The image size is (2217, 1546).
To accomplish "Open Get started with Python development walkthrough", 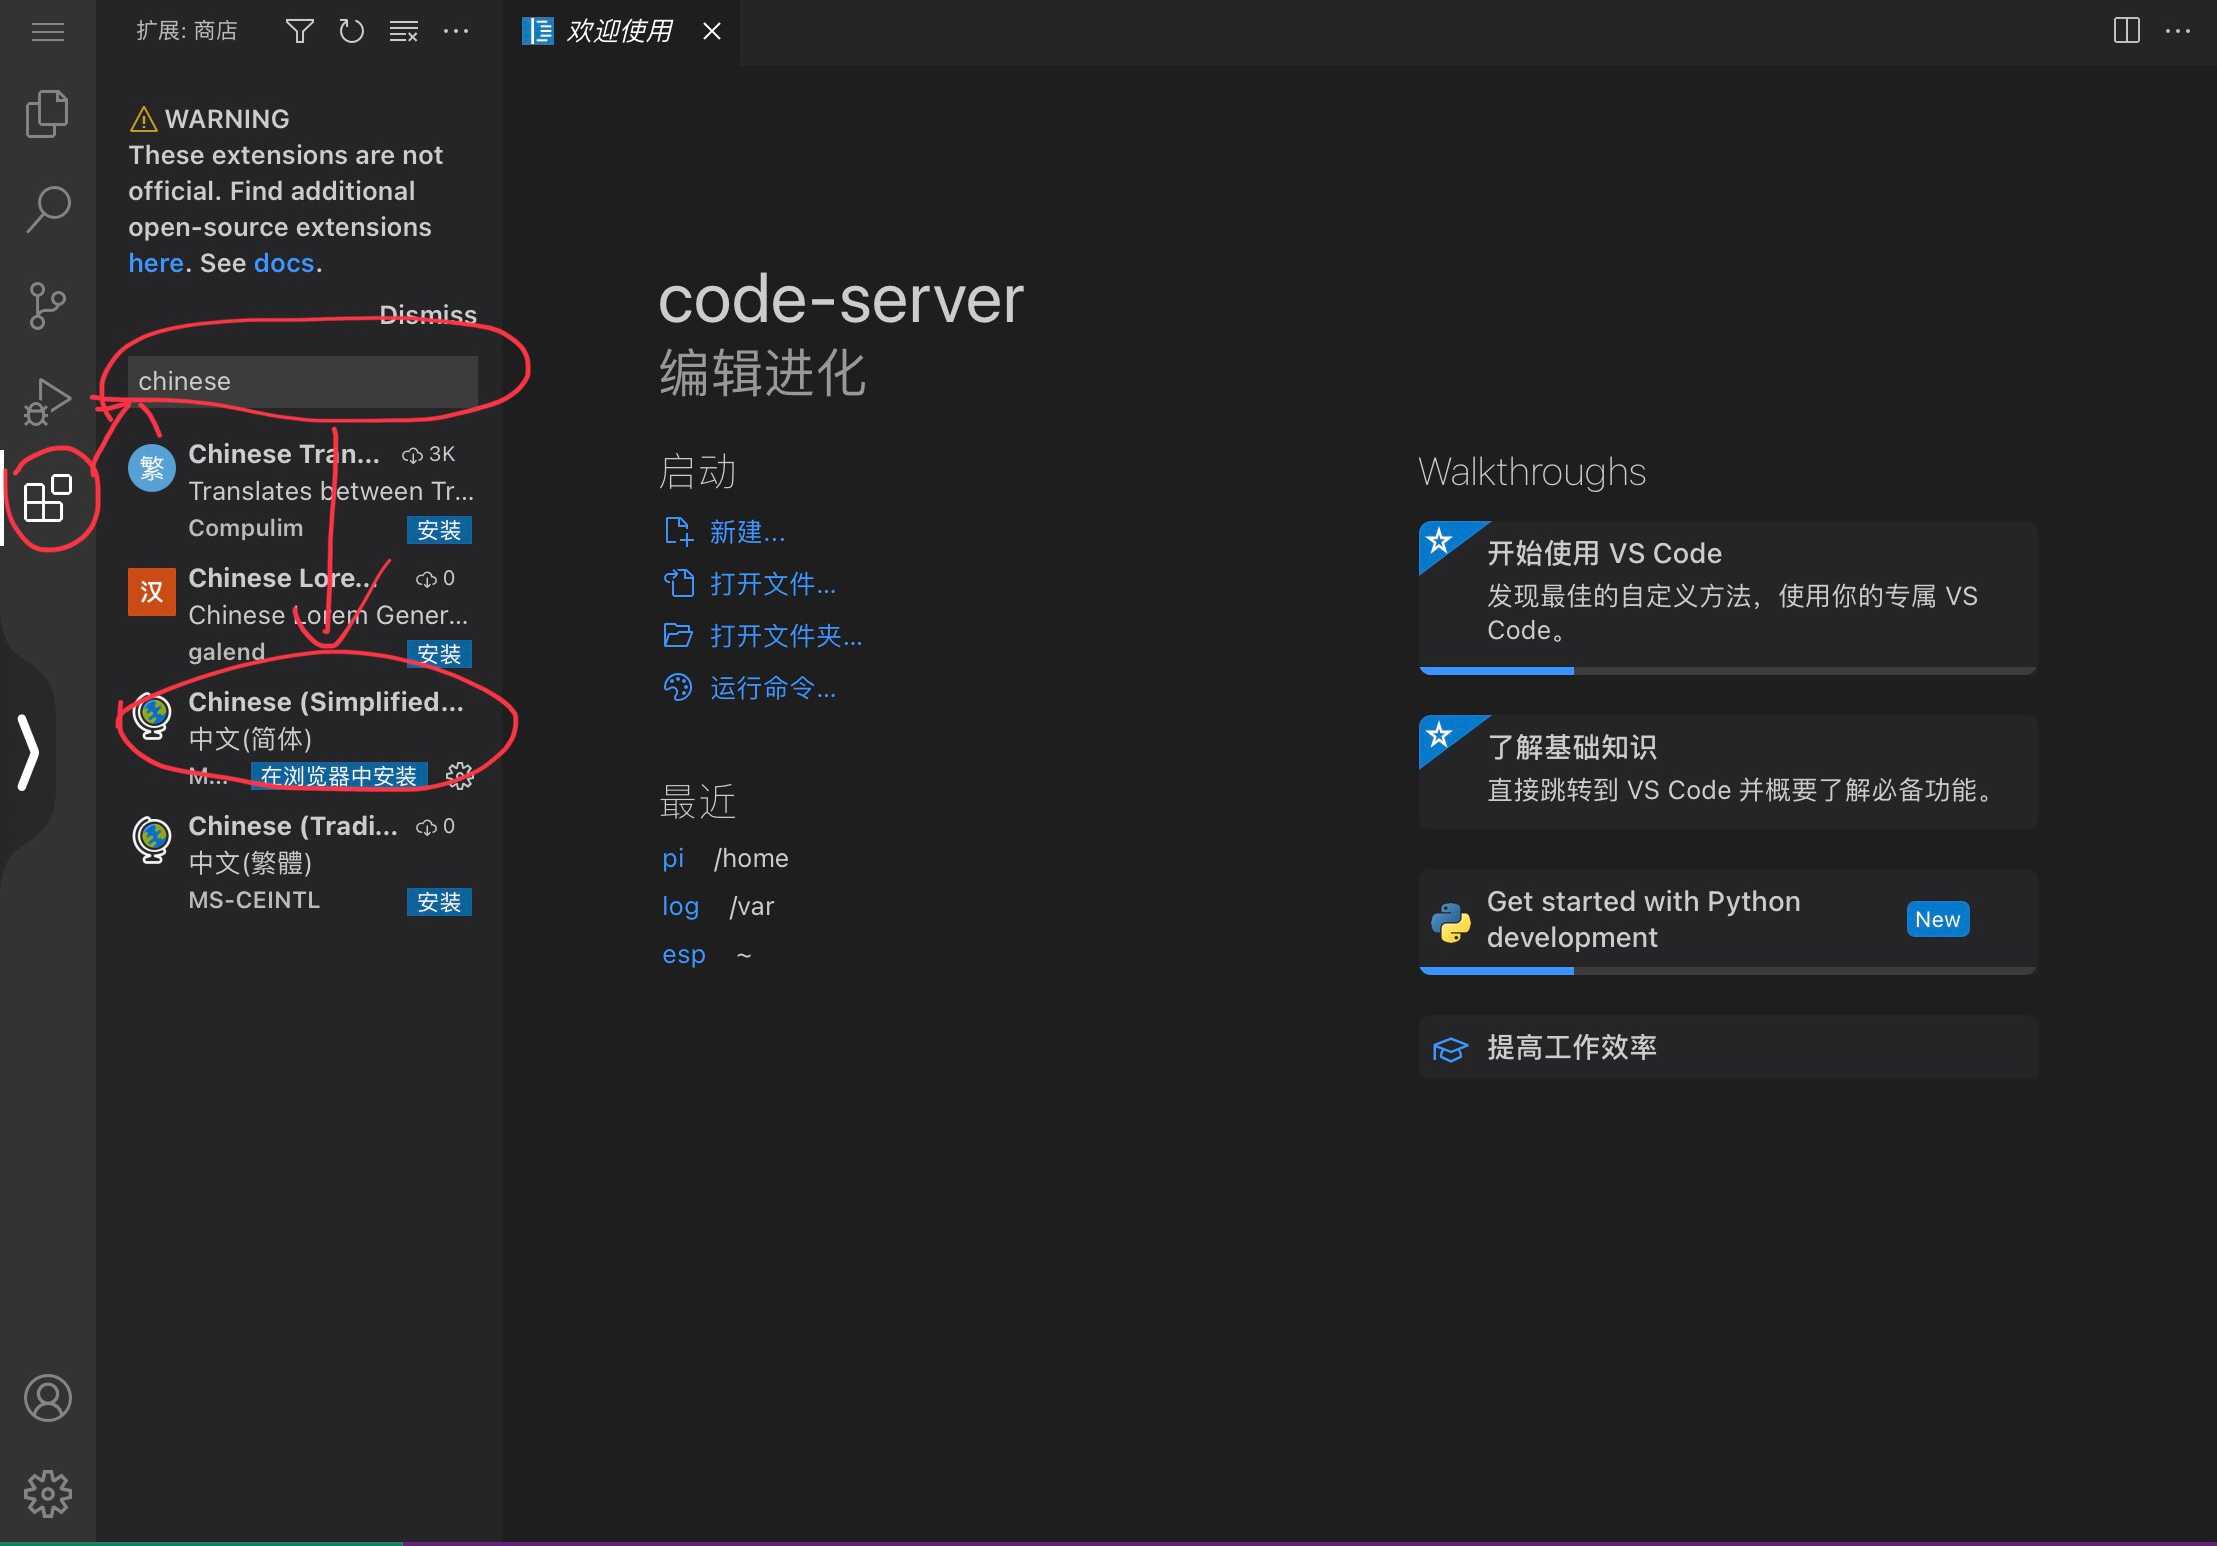I will point(1728,921).
